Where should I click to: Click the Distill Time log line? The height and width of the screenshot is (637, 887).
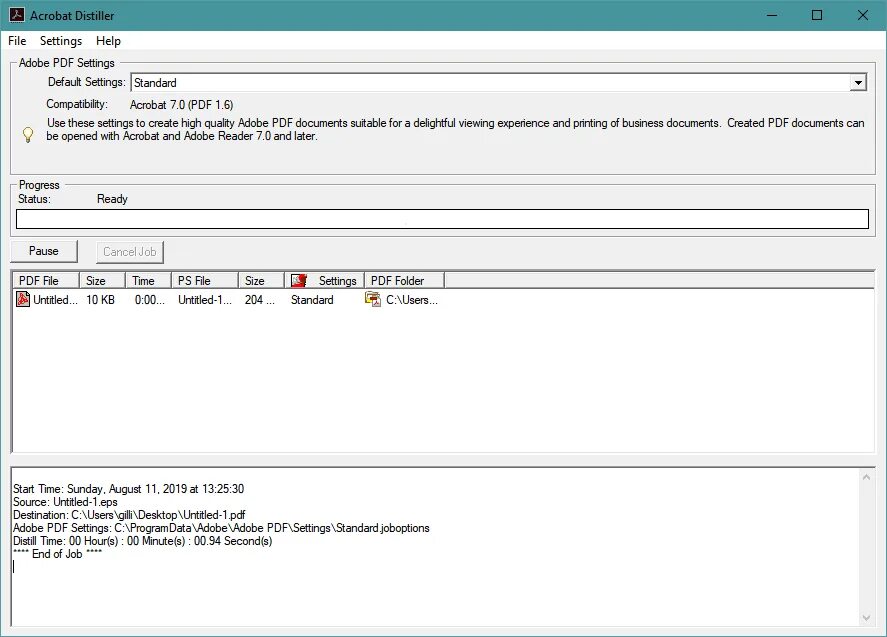[x=143, y=541]
